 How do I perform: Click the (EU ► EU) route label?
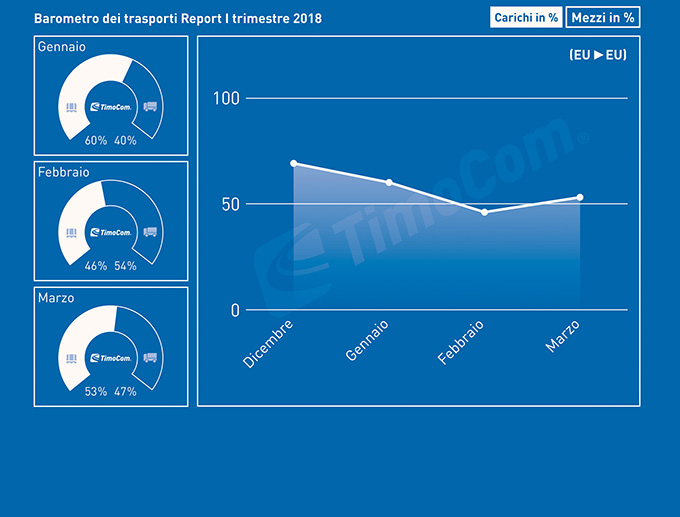(x=597, y=55)
